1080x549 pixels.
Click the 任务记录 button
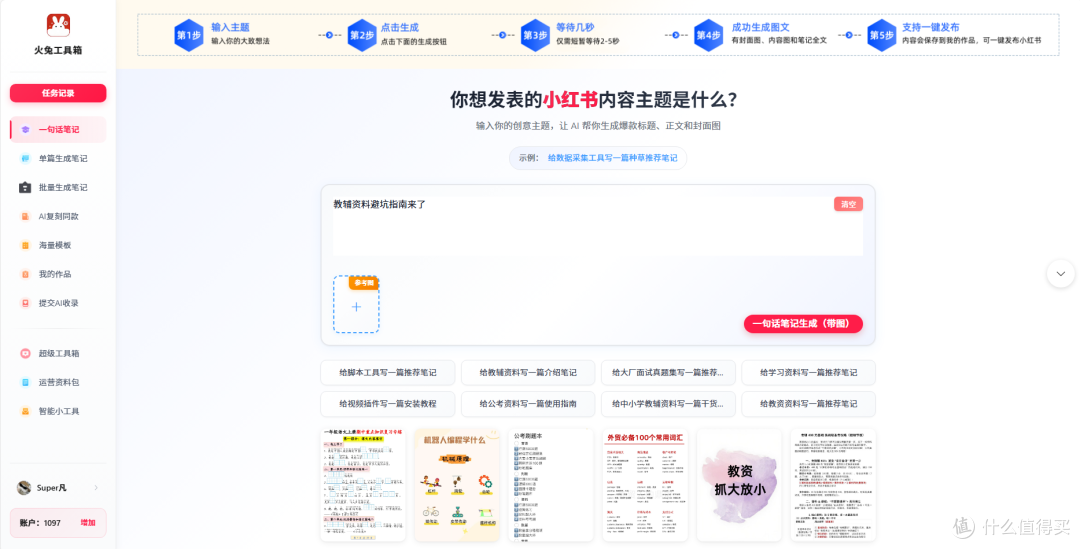[58, 93]
